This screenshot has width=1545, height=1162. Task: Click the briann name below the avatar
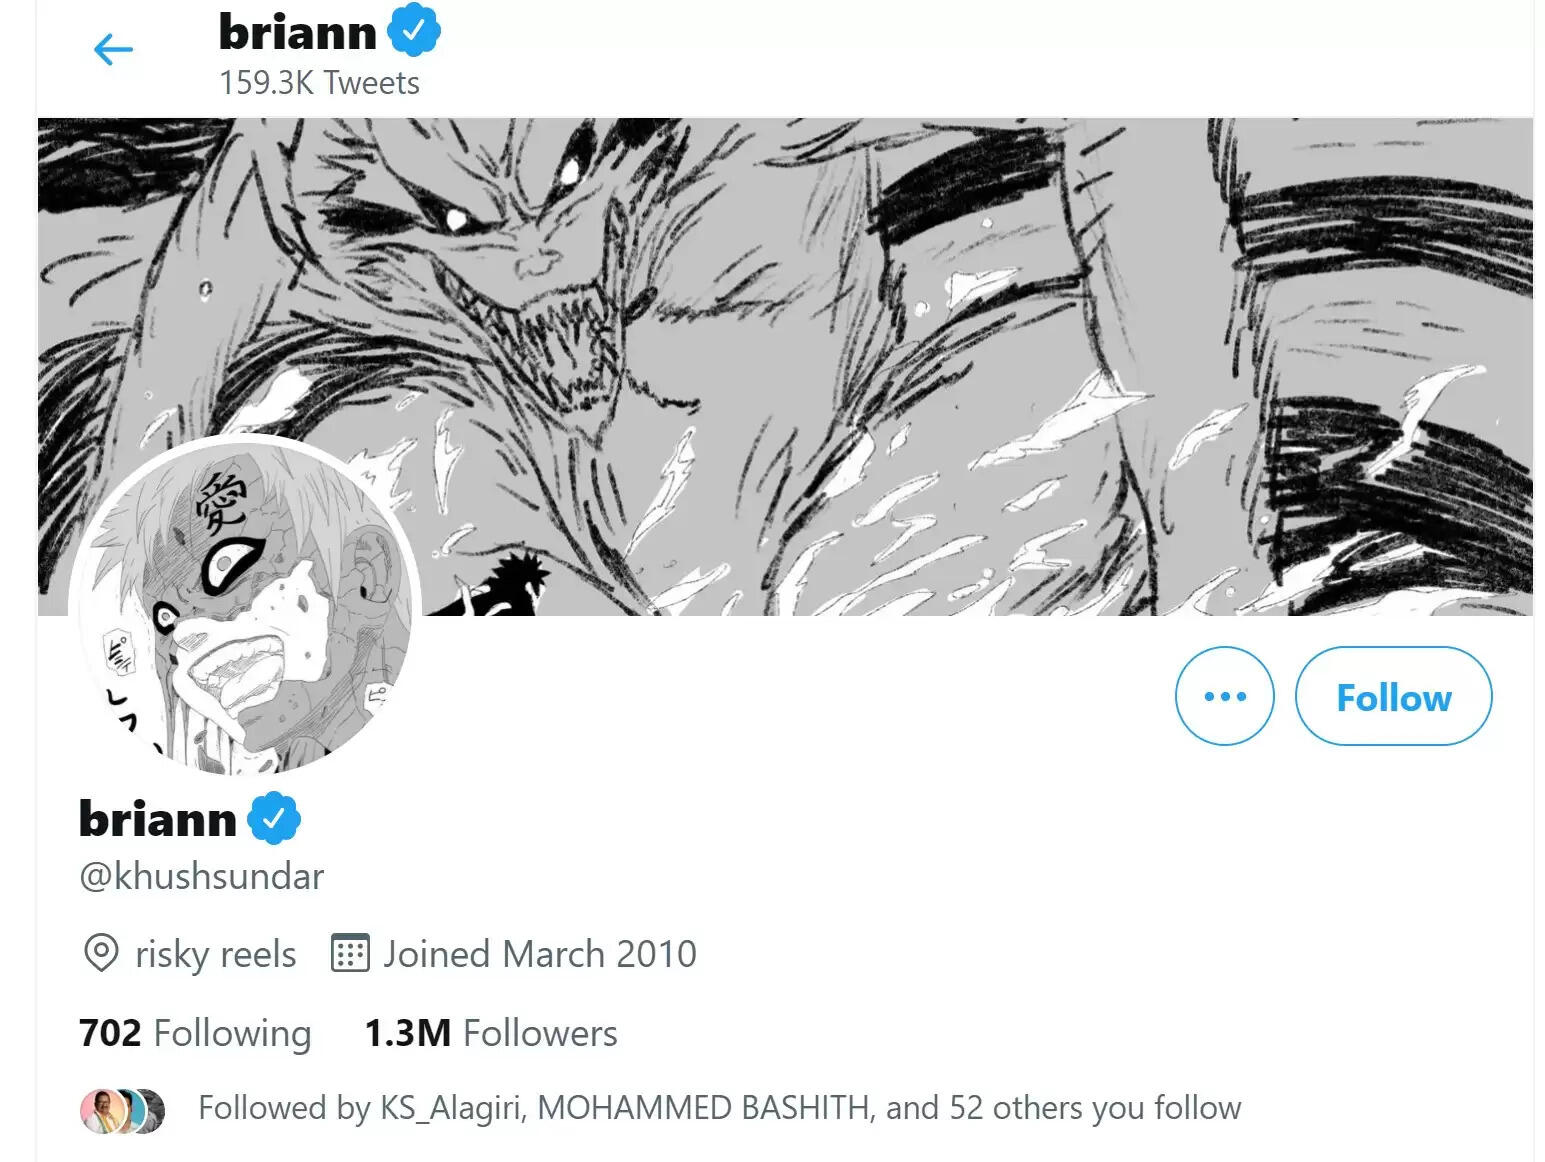point(157,818)
